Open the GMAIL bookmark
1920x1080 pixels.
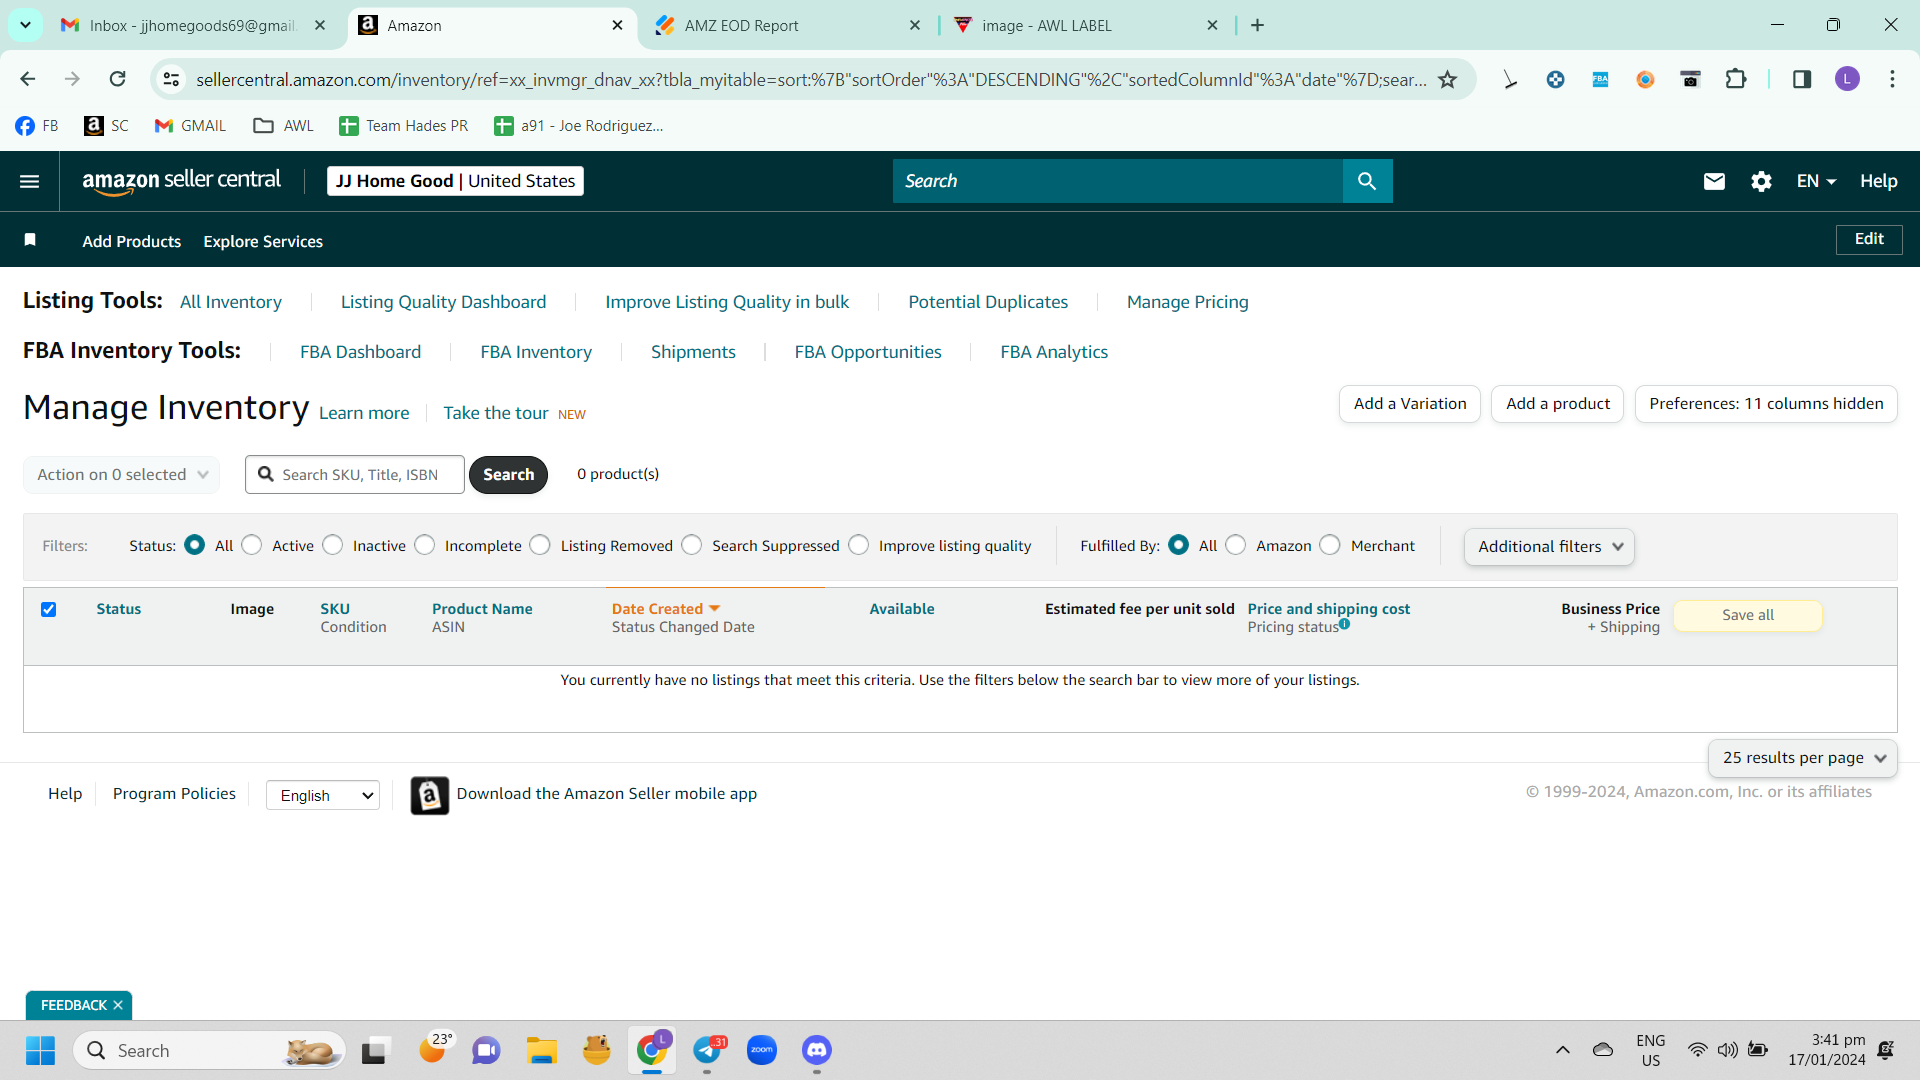[190, 126]
